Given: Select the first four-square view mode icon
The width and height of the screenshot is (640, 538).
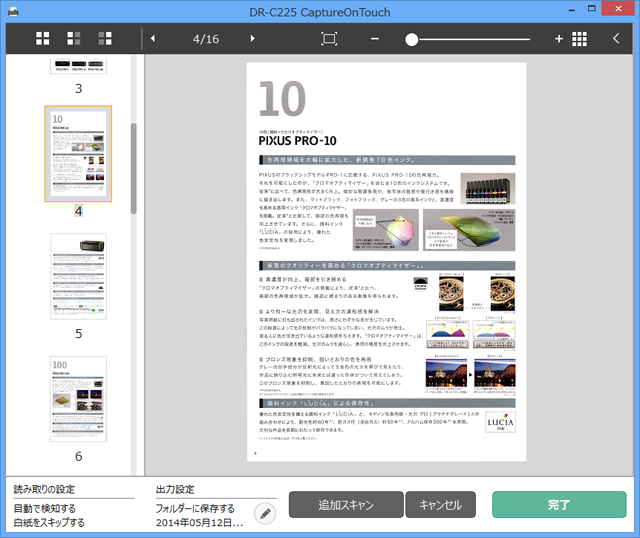Looking at the screenshot, I should tap(42, 38).
